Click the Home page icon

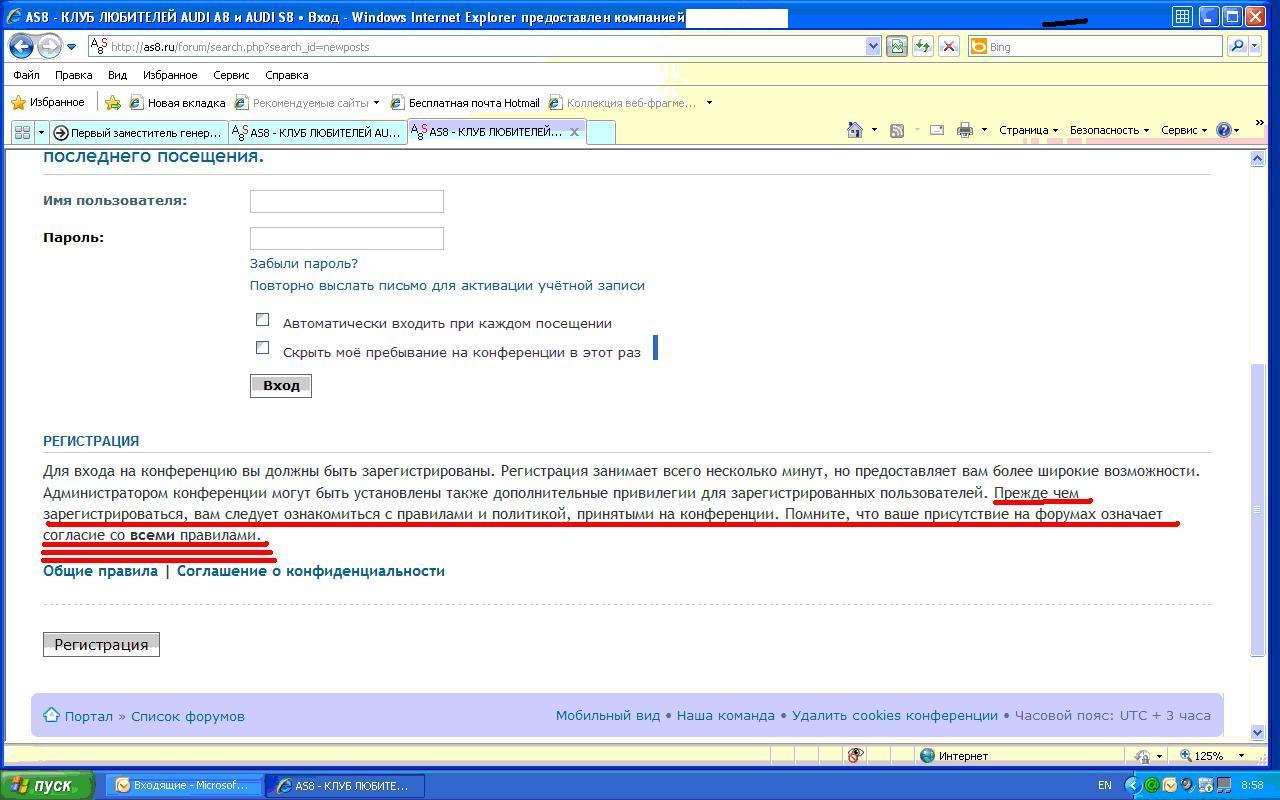[854, 130]
